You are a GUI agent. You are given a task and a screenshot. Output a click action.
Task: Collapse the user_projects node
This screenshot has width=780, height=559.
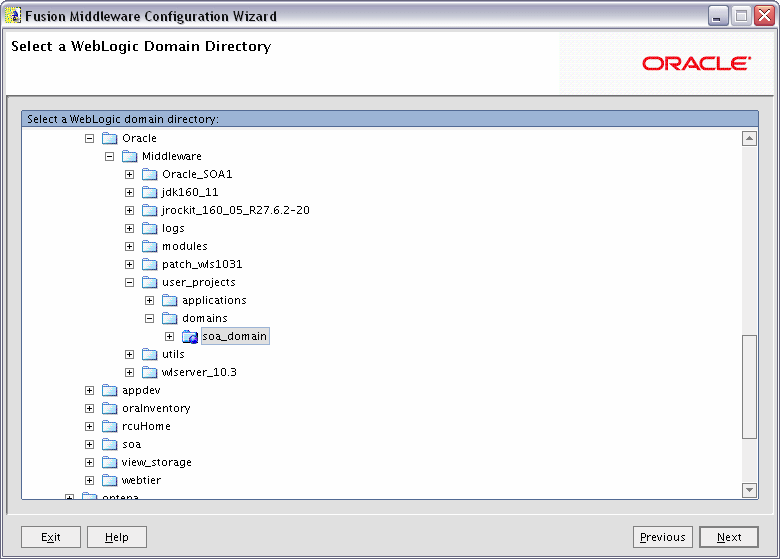point(129,282)
